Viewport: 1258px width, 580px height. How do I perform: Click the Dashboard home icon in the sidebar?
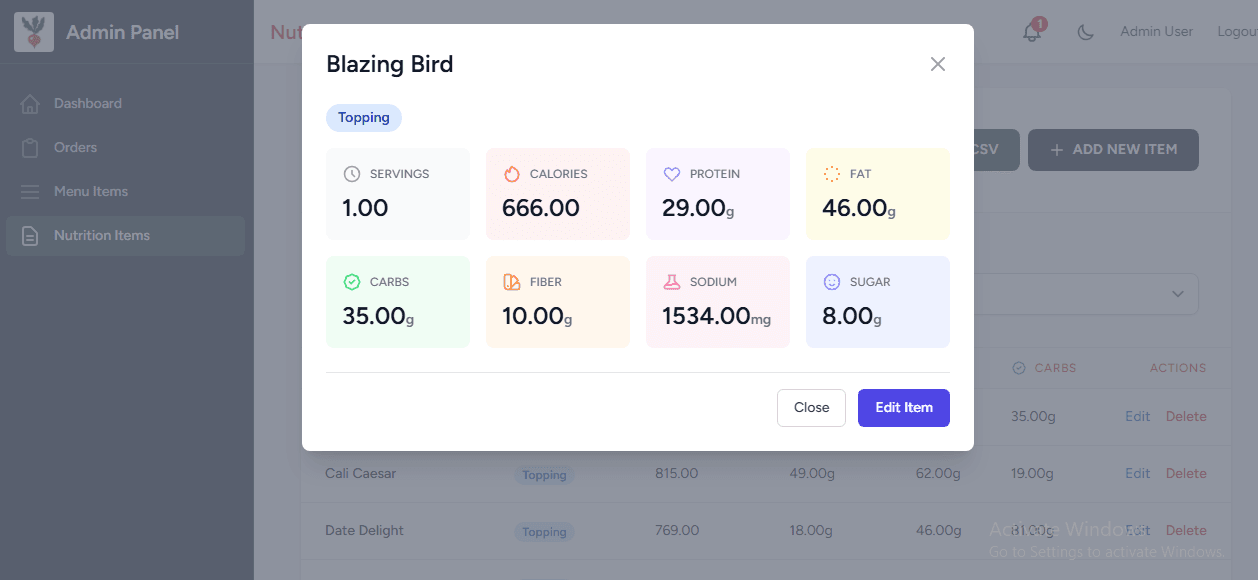(x=30, y=104)
